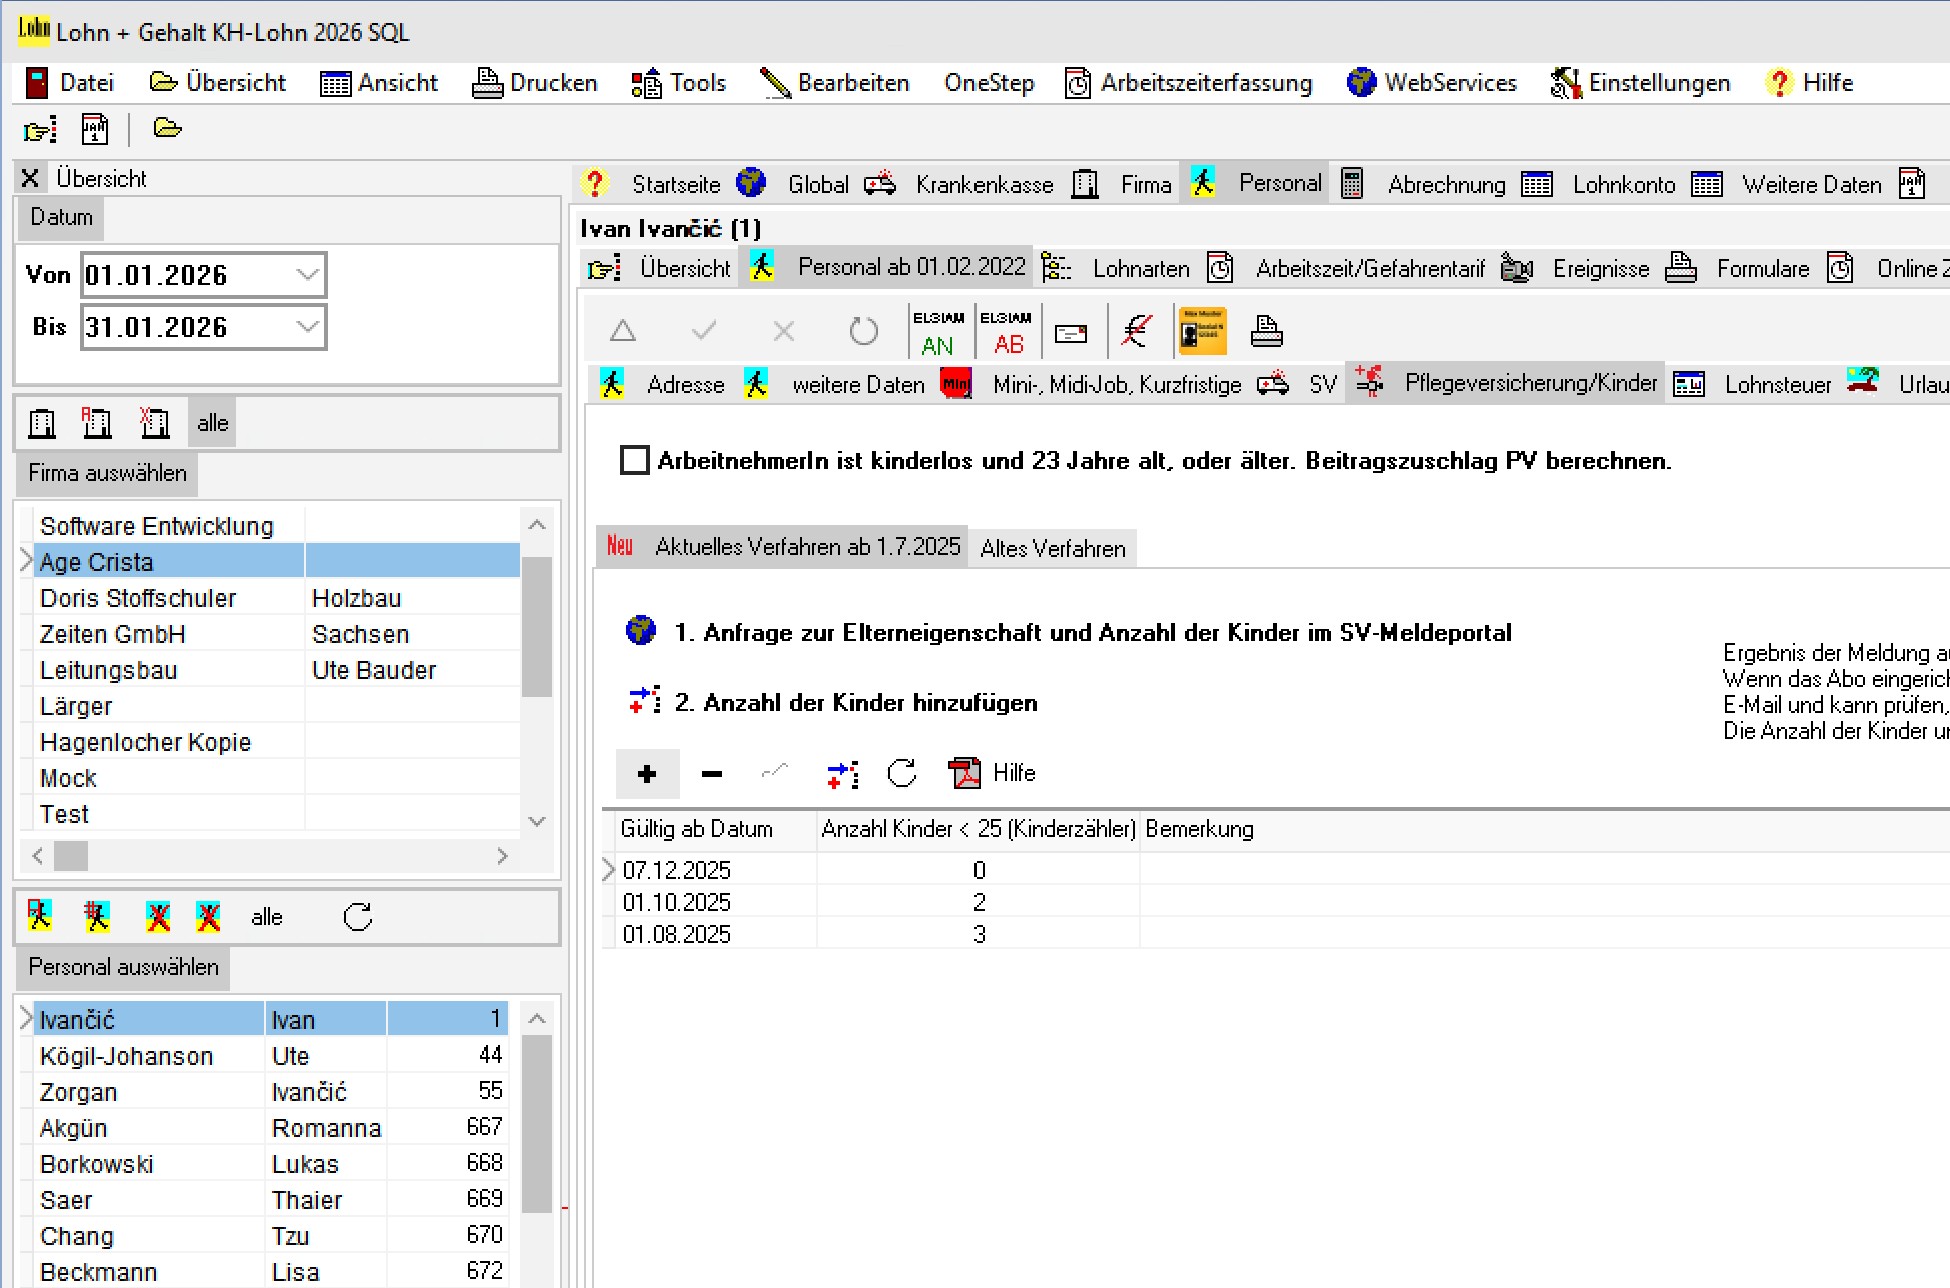Open the Bis date dropdown
The height and width of the screenshot is (1288, 1950).
pos(308,327)
